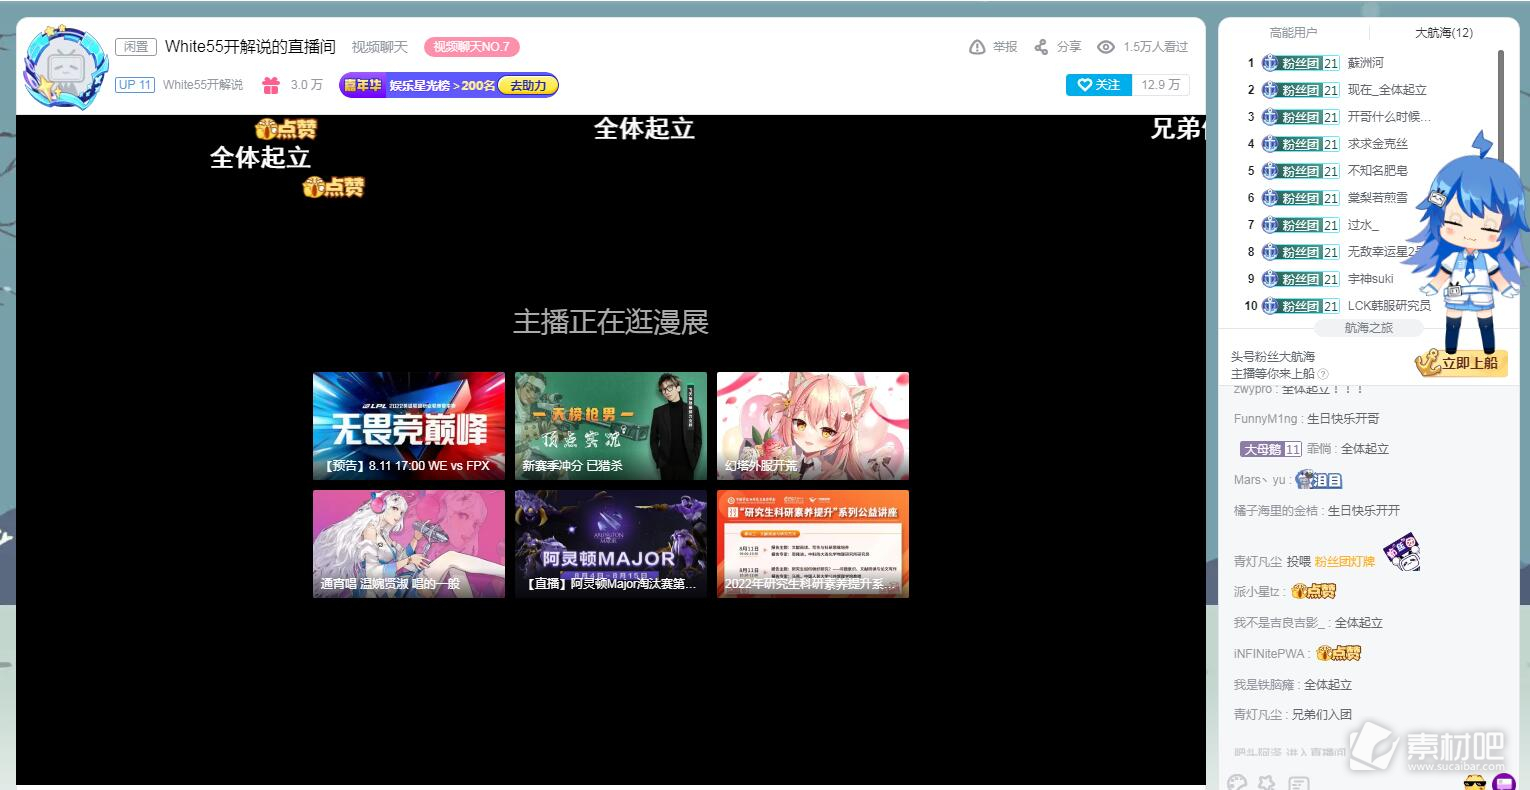Viewport: 1530px width, 790px height.
Task: Click the fan badge next to 过水_
Action: 1300,225
